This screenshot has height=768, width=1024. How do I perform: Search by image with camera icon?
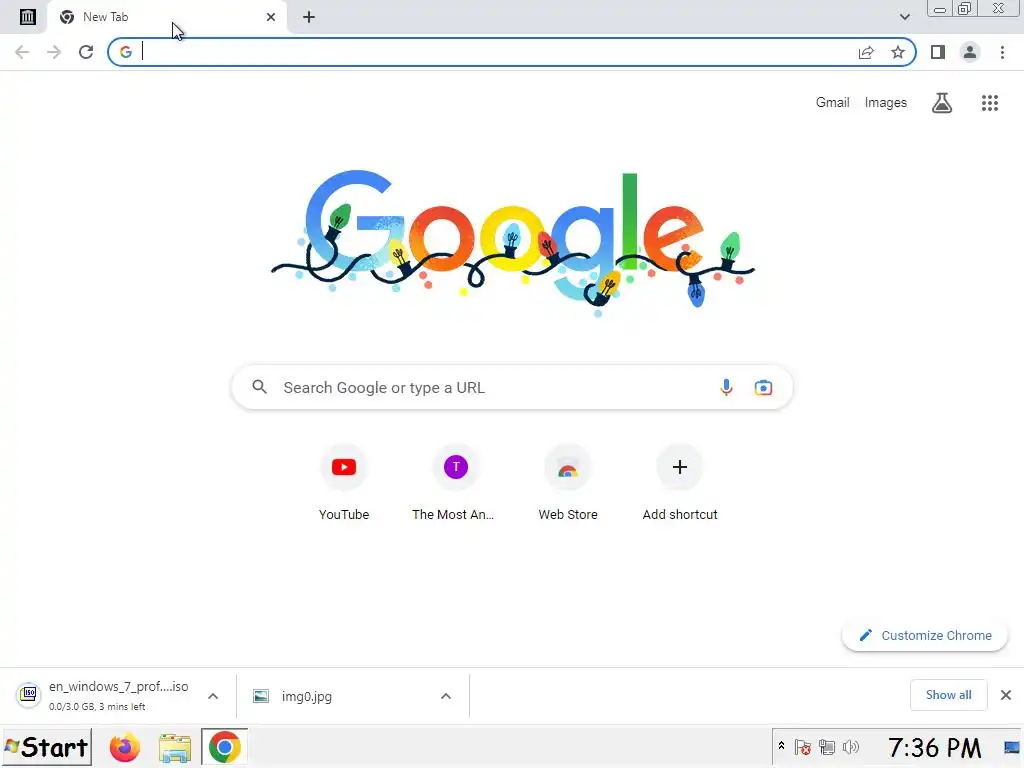(x=763, y=387)
